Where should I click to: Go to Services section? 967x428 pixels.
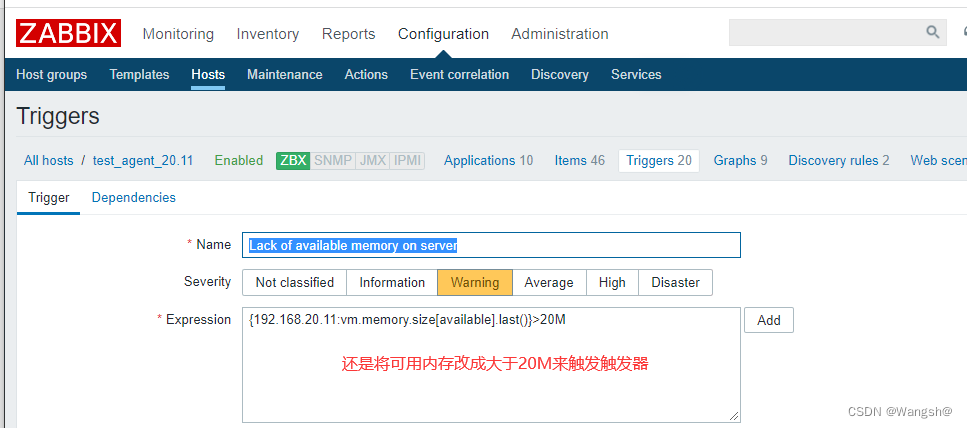coord(636,75)
